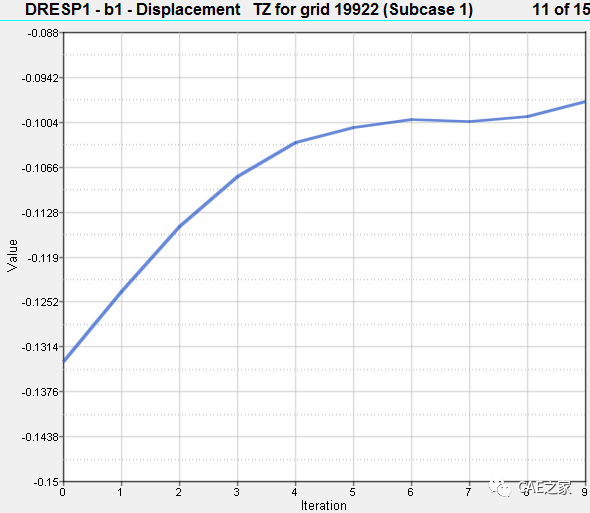This screenshot has width=590, height=513.
Task: Click the -0.088 y-axis tick label
Action: [x=43, y=33]
